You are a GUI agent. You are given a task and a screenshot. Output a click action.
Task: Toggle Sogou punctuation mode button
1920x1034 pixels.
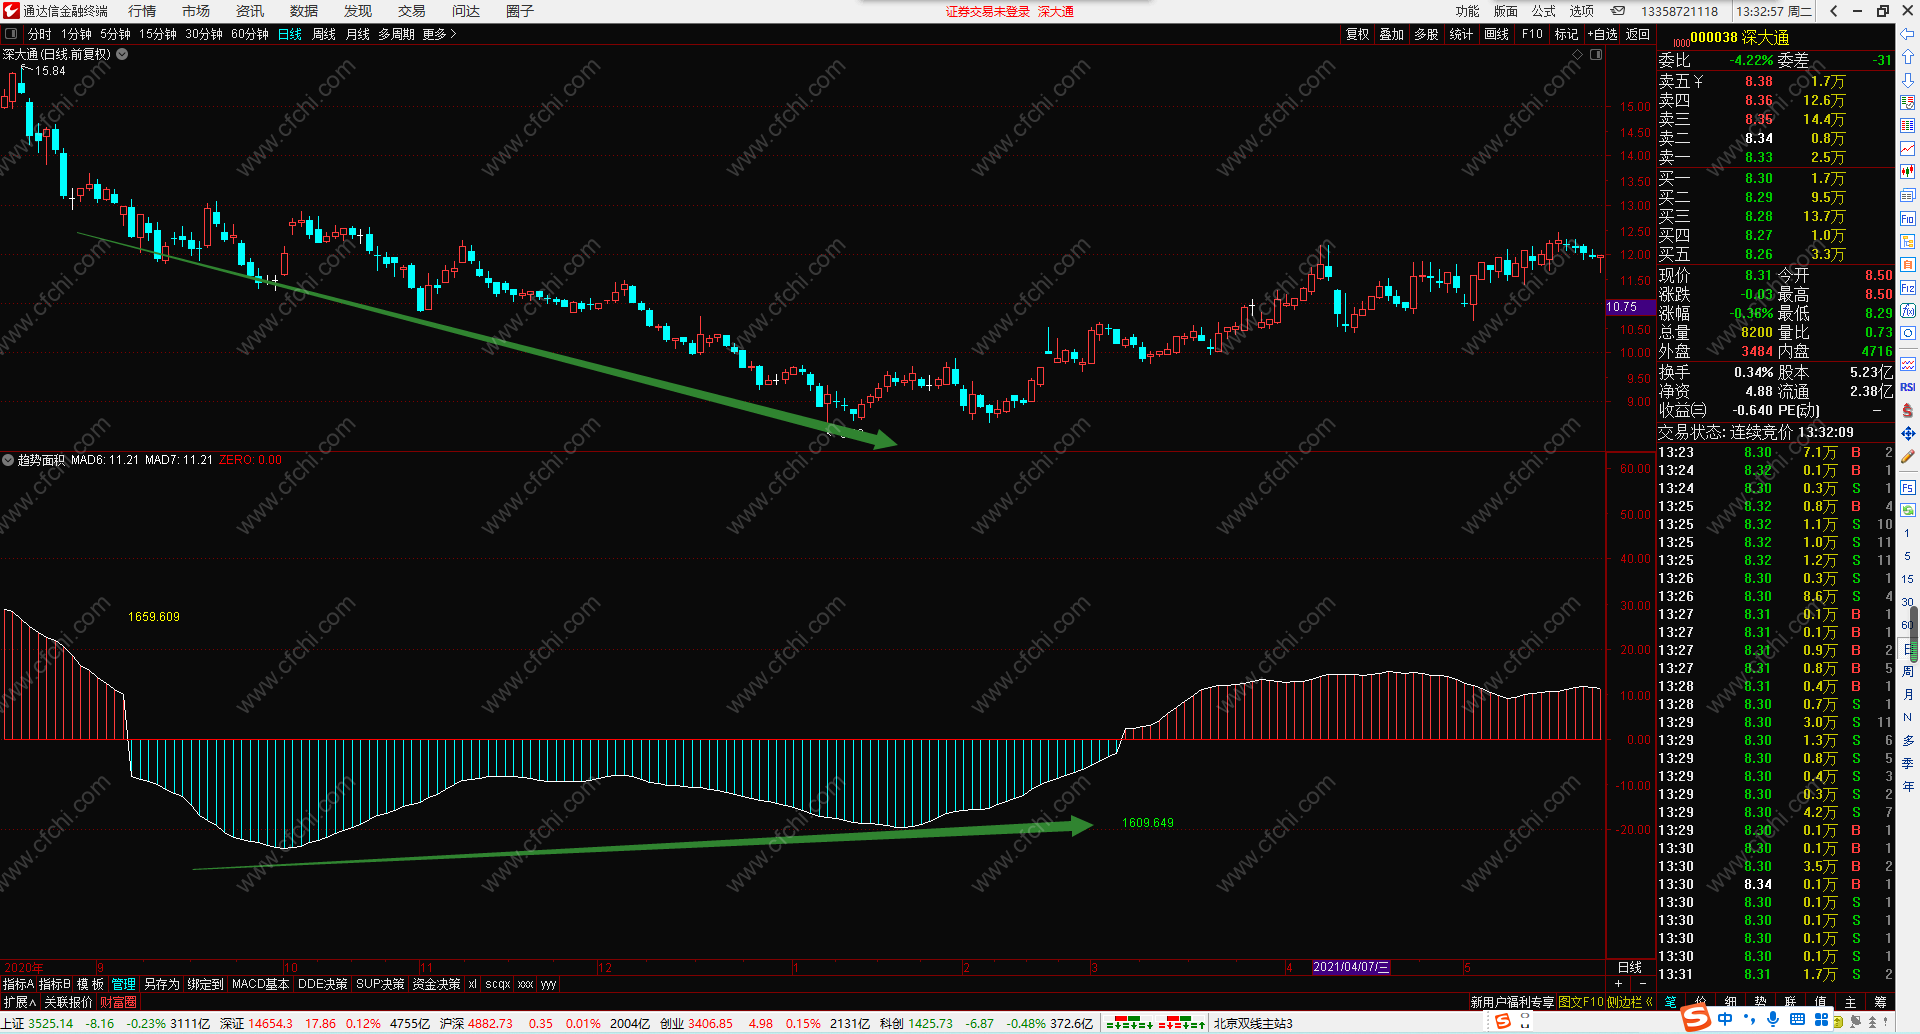click(1749, 1019)
